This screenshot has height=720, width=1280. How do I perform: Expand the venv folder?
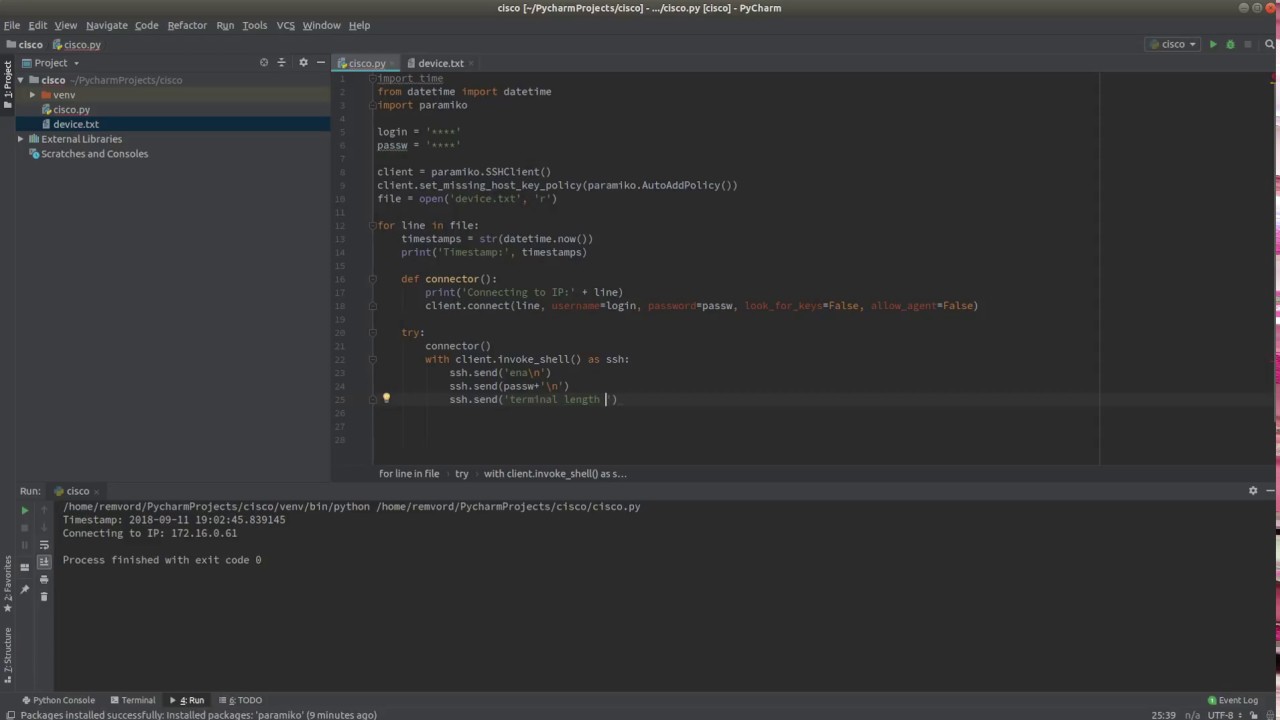pos(33,95)
